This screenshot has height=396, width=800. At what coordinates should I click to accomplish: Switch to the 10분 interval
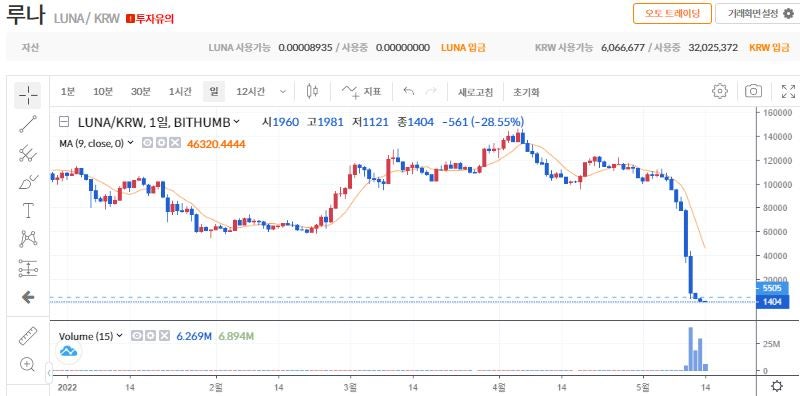(103, 92)
